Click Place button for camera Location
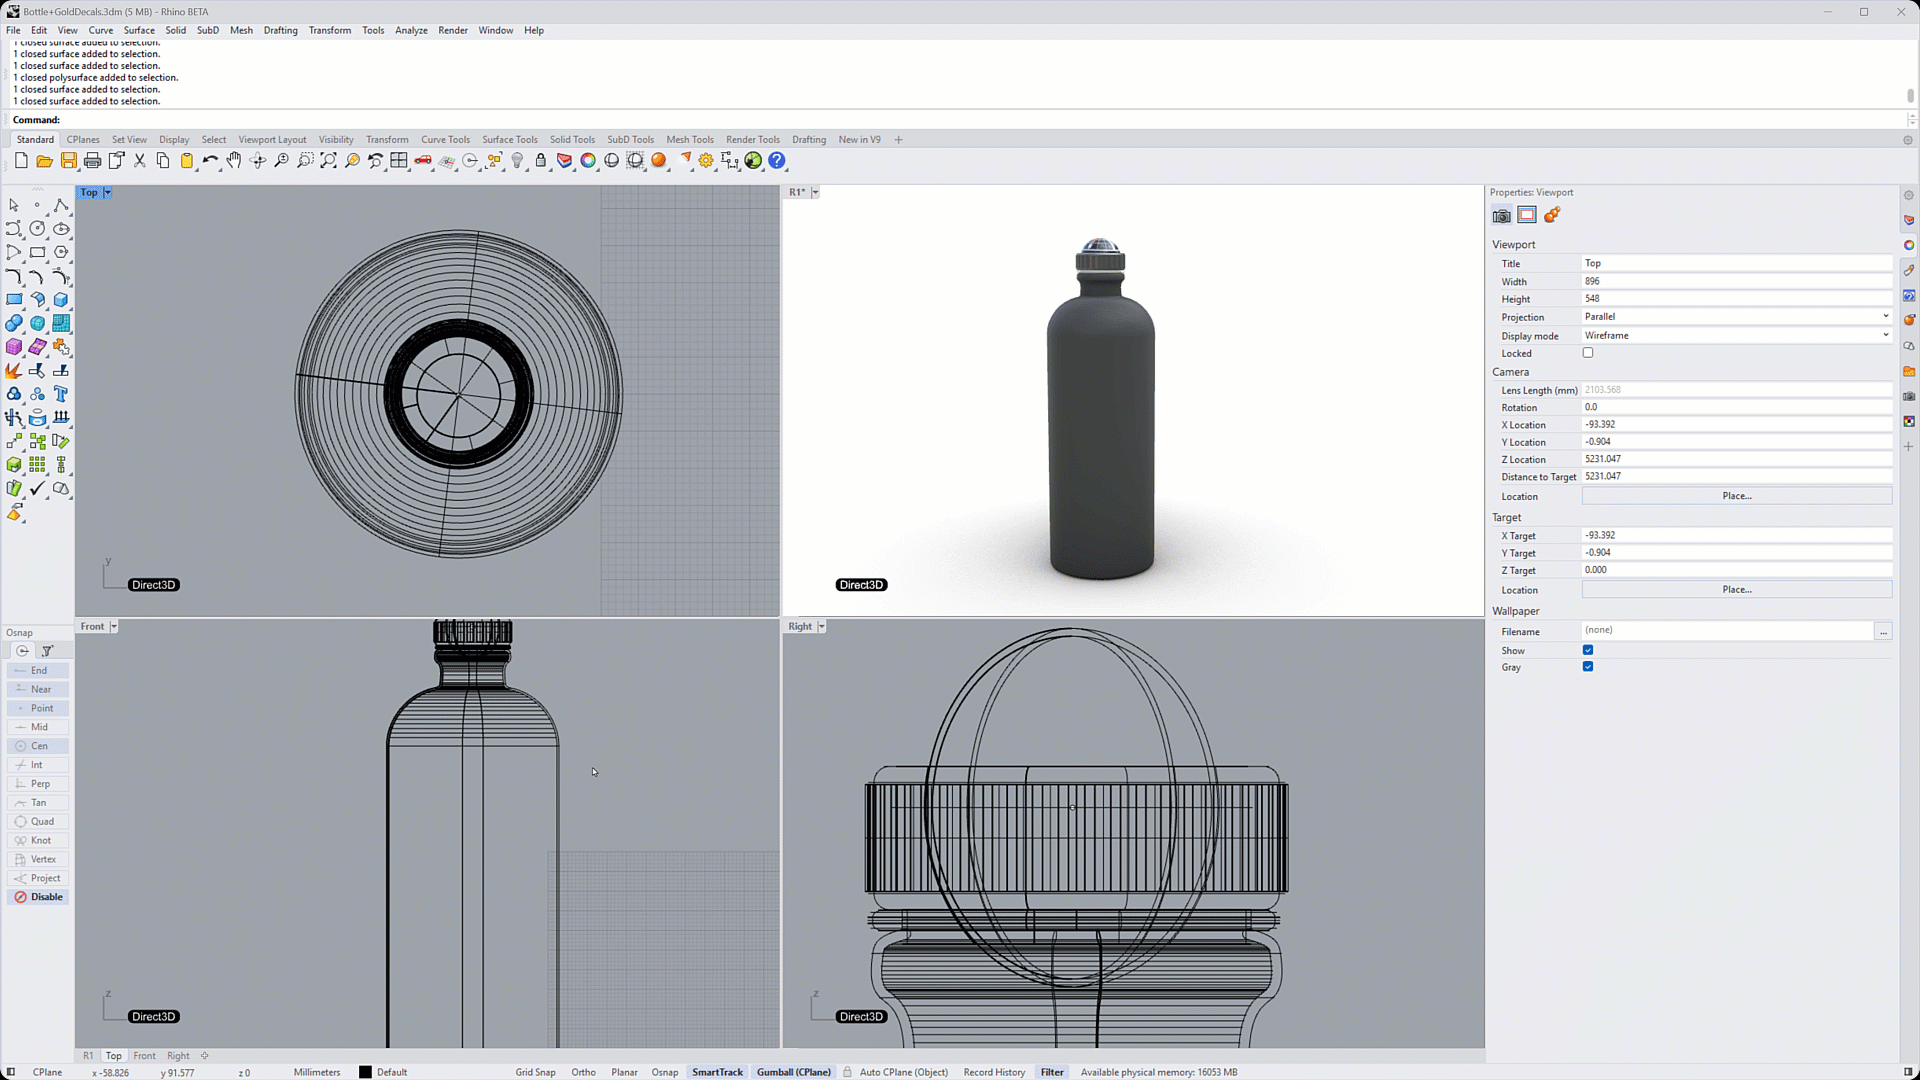This screenshot has width=1920, height=1080. click(1737, 496)
